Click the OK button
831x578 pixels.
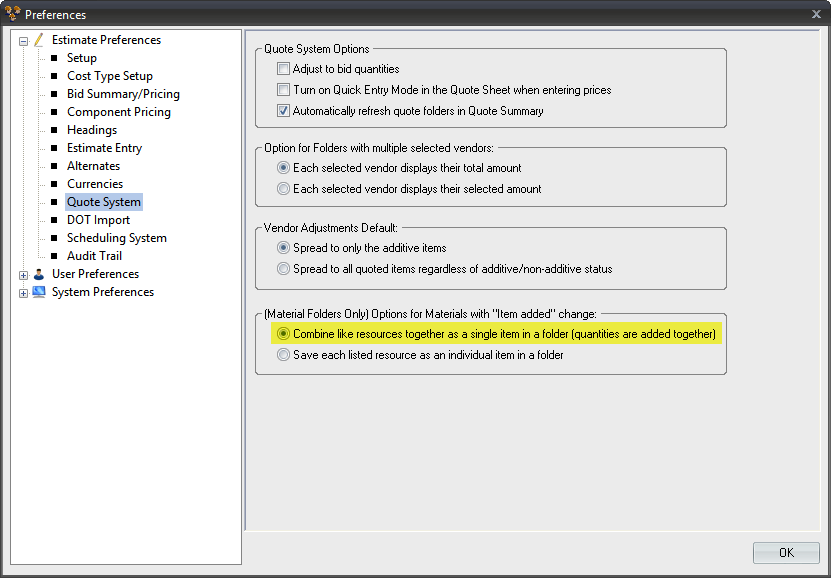click(786, 553)
